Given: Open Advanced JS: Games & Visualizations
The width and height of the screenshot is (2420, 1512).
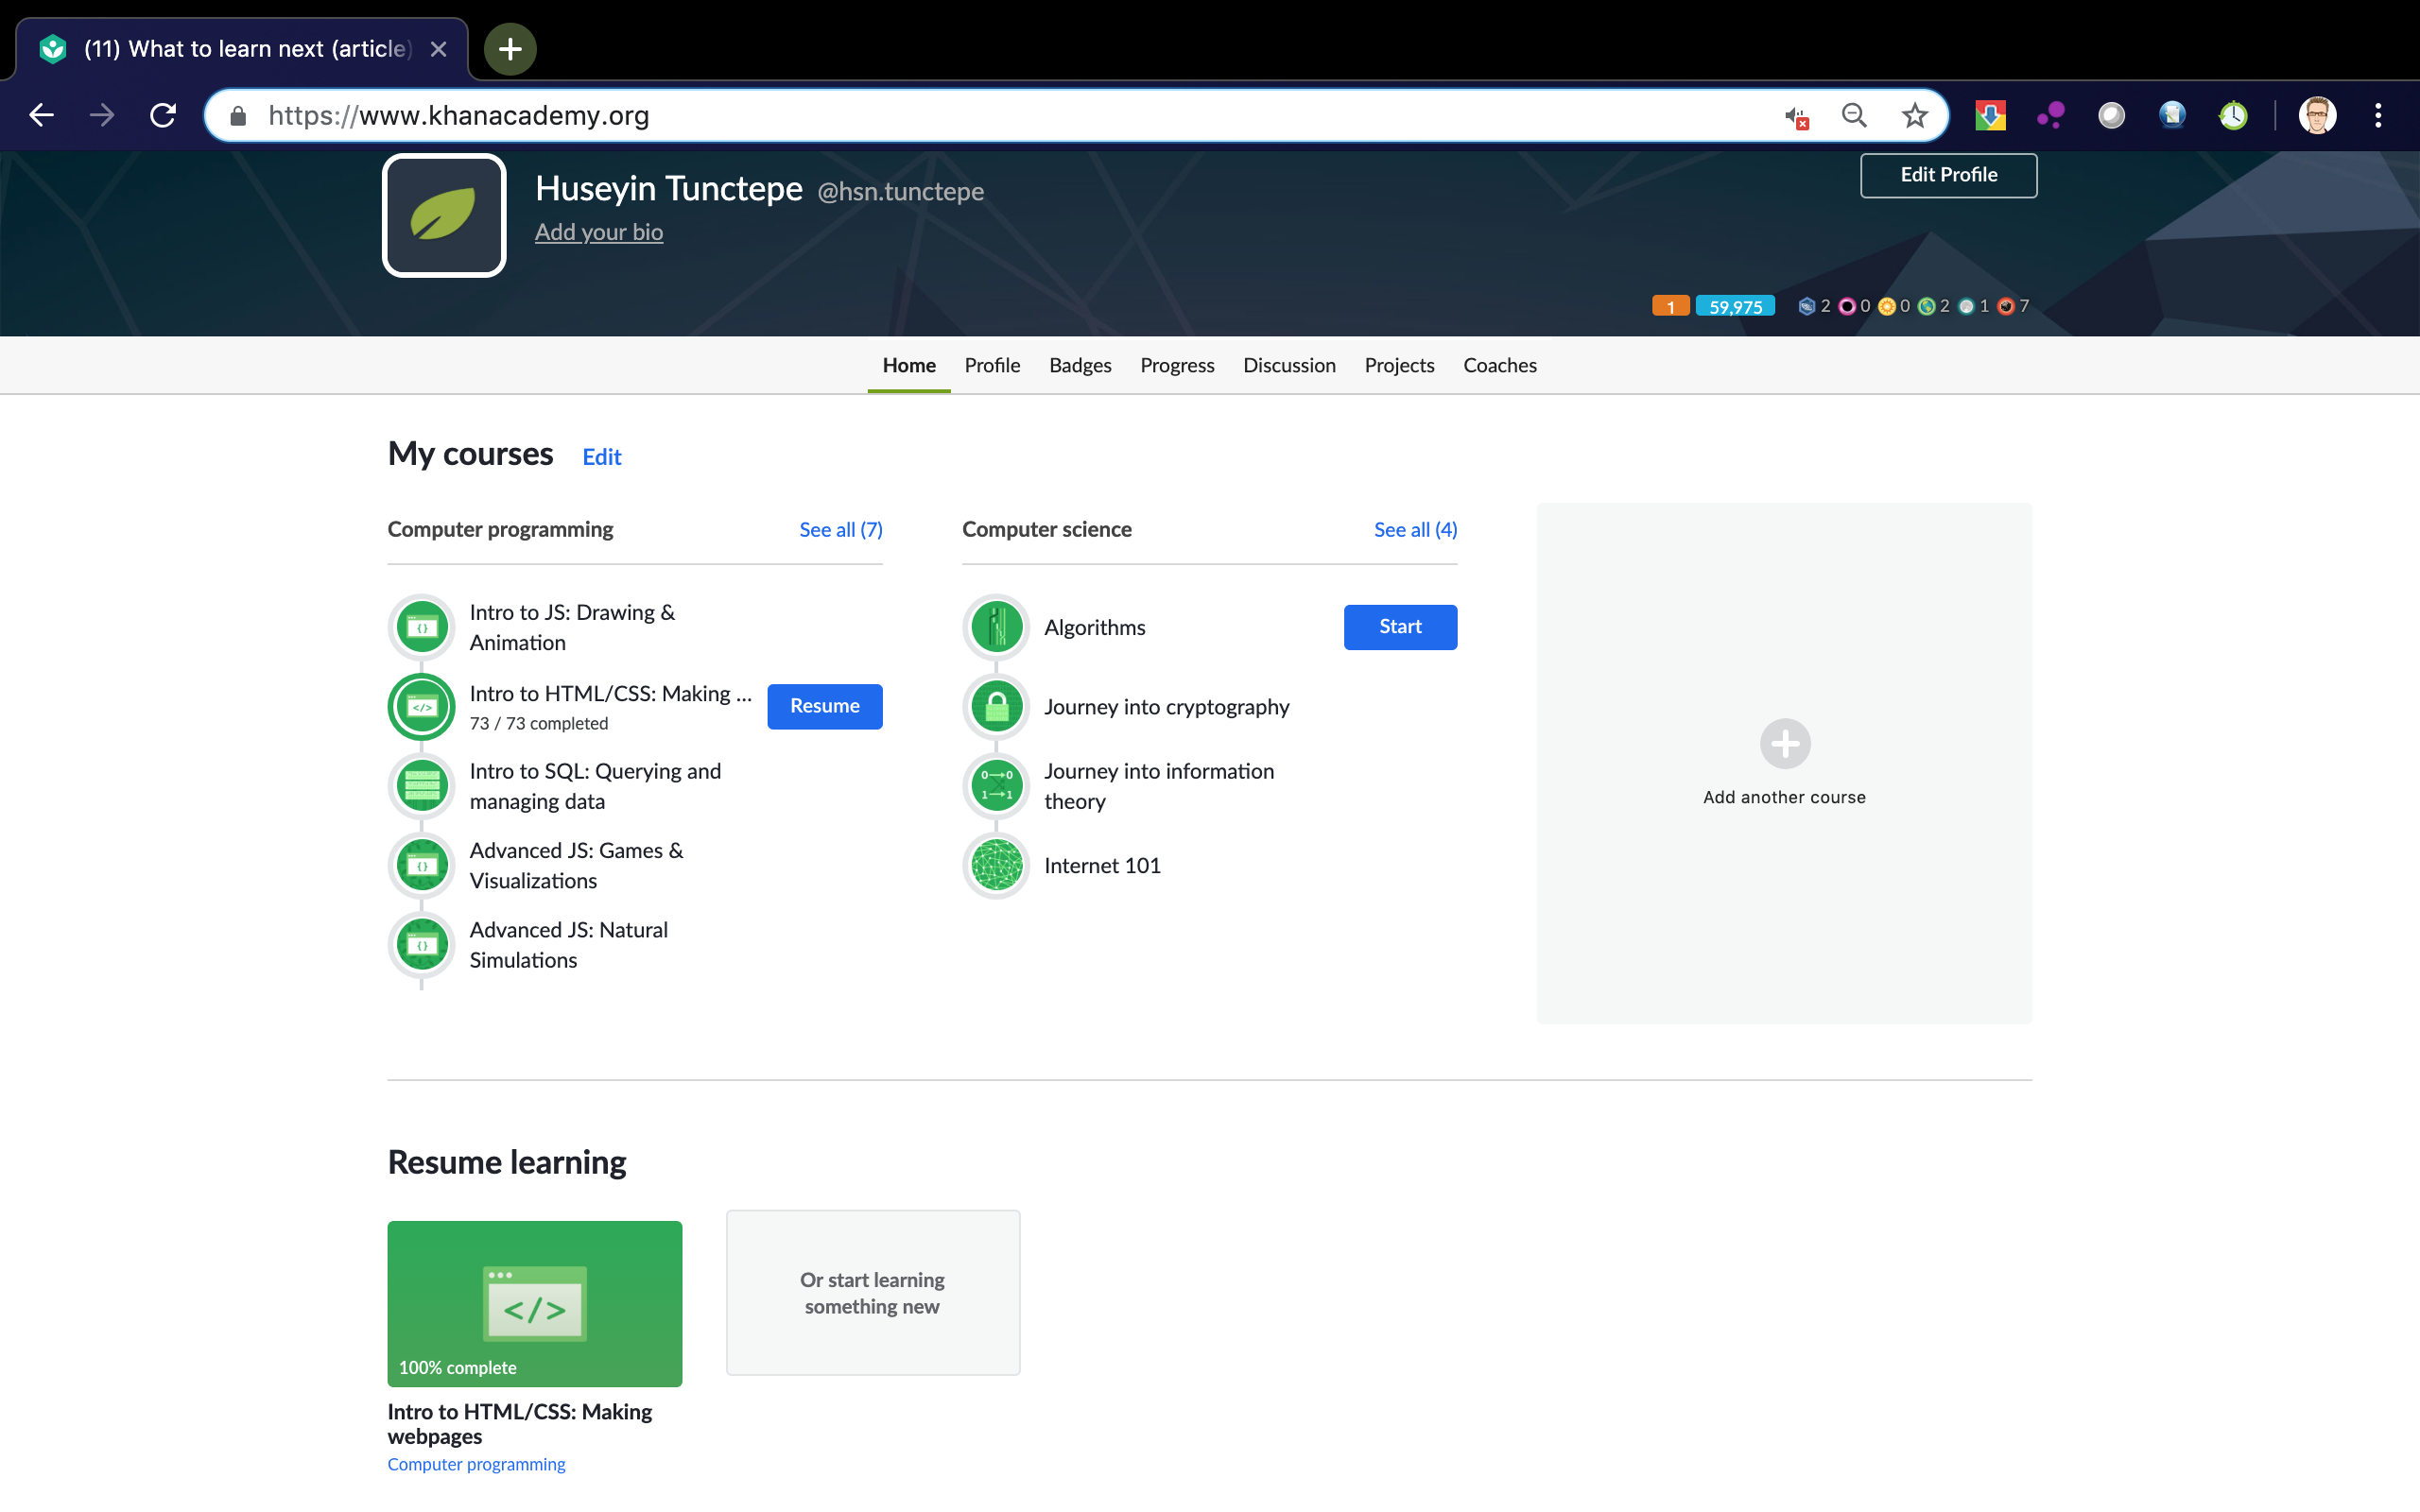Looking at the screenshot, I should pos(576,865).
